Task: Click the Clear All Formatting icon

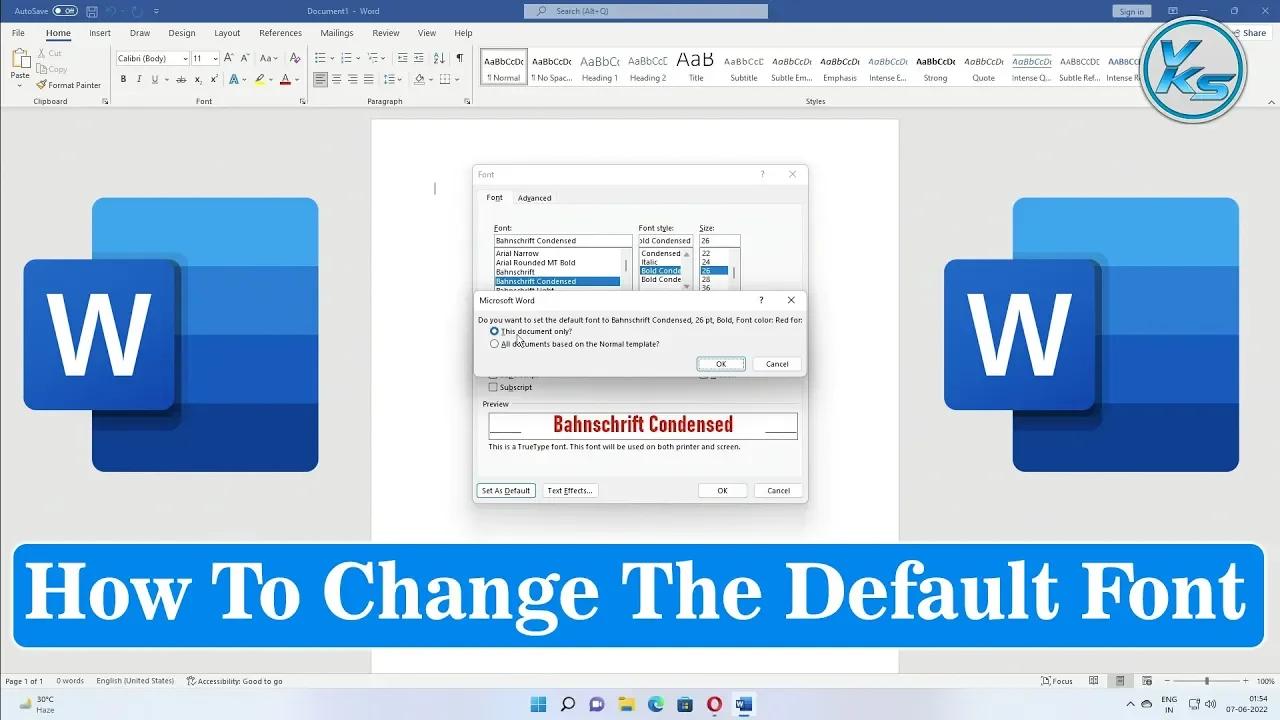Action: 294,58
